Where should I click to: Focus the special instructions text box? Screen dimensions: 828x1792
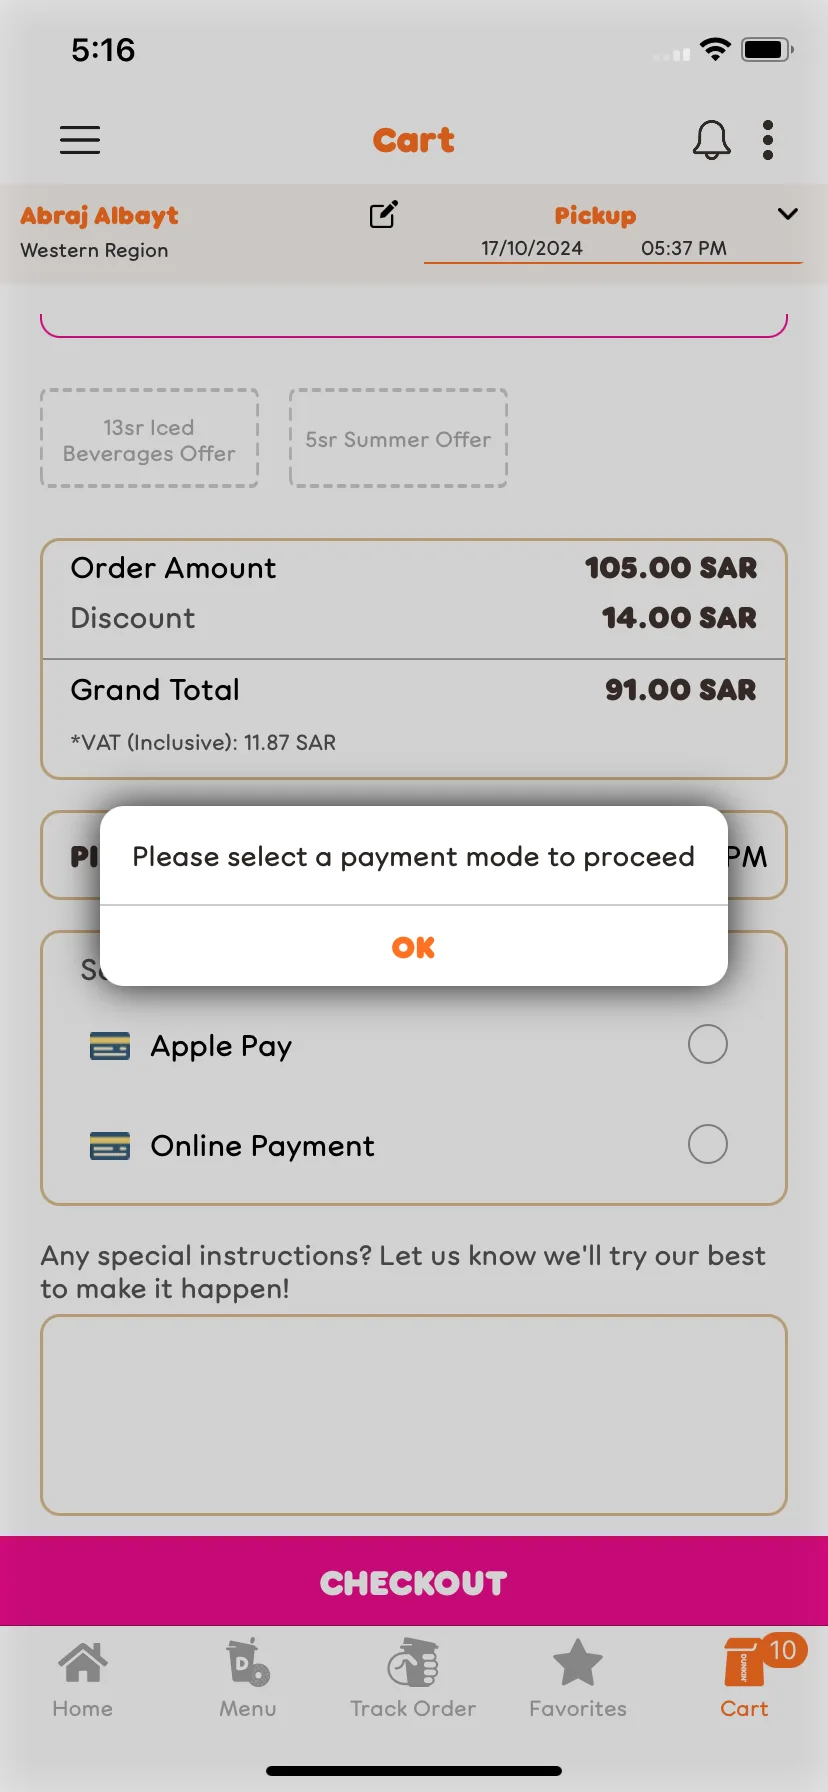pos(414,1415)
